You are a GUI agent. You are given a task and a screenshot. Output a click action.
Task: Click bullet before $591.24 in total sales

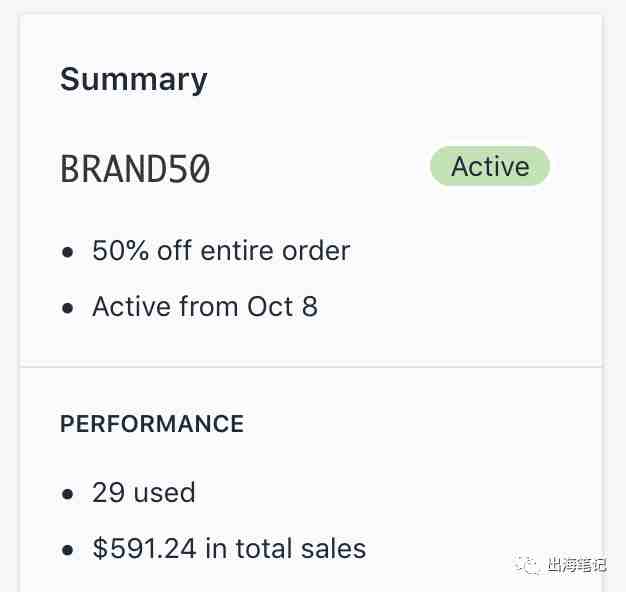click(x=68, y=550)
